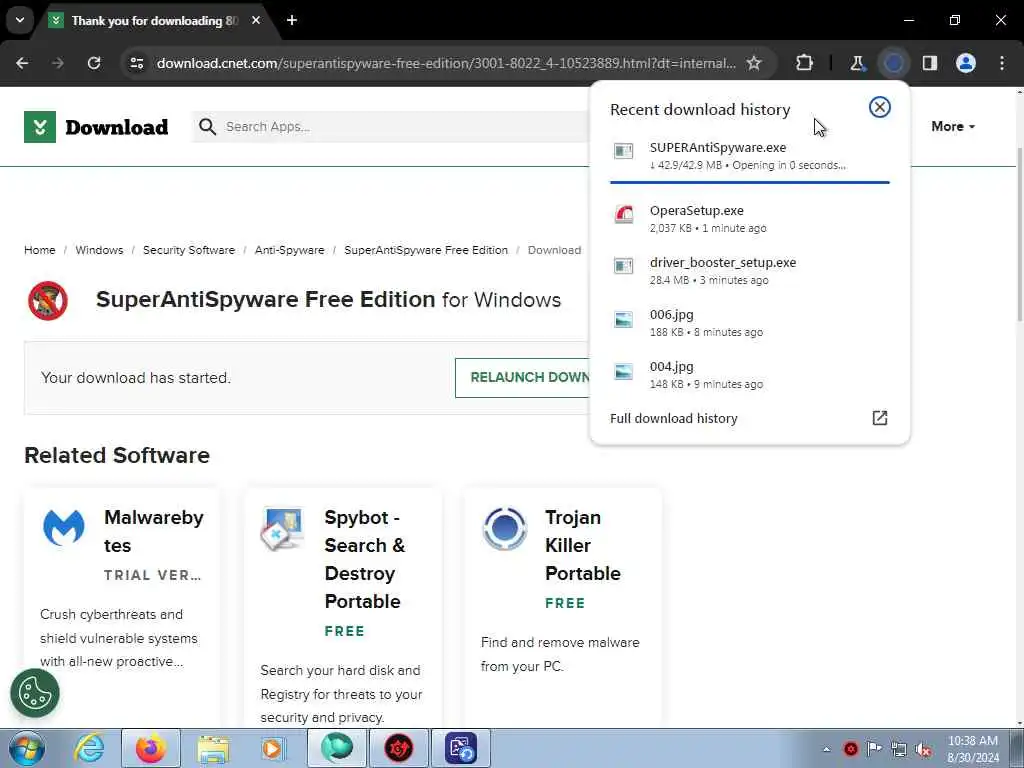The width and height of the screenshot is (1024, 768).
Task: Click the 006.jpg image file icon
Action: pos(624,319)
